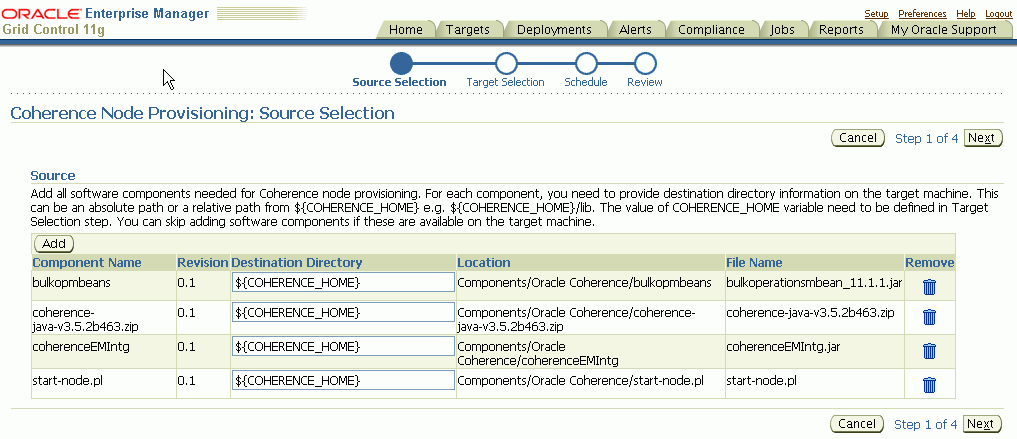Open the Help link
This screenshot has height=439, width=1017.
966,14
